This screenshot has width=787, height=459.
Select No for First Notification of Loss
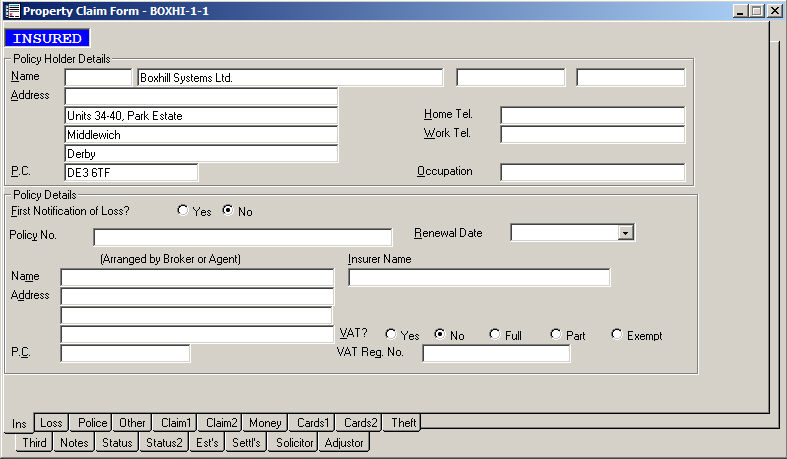[228, 211]
